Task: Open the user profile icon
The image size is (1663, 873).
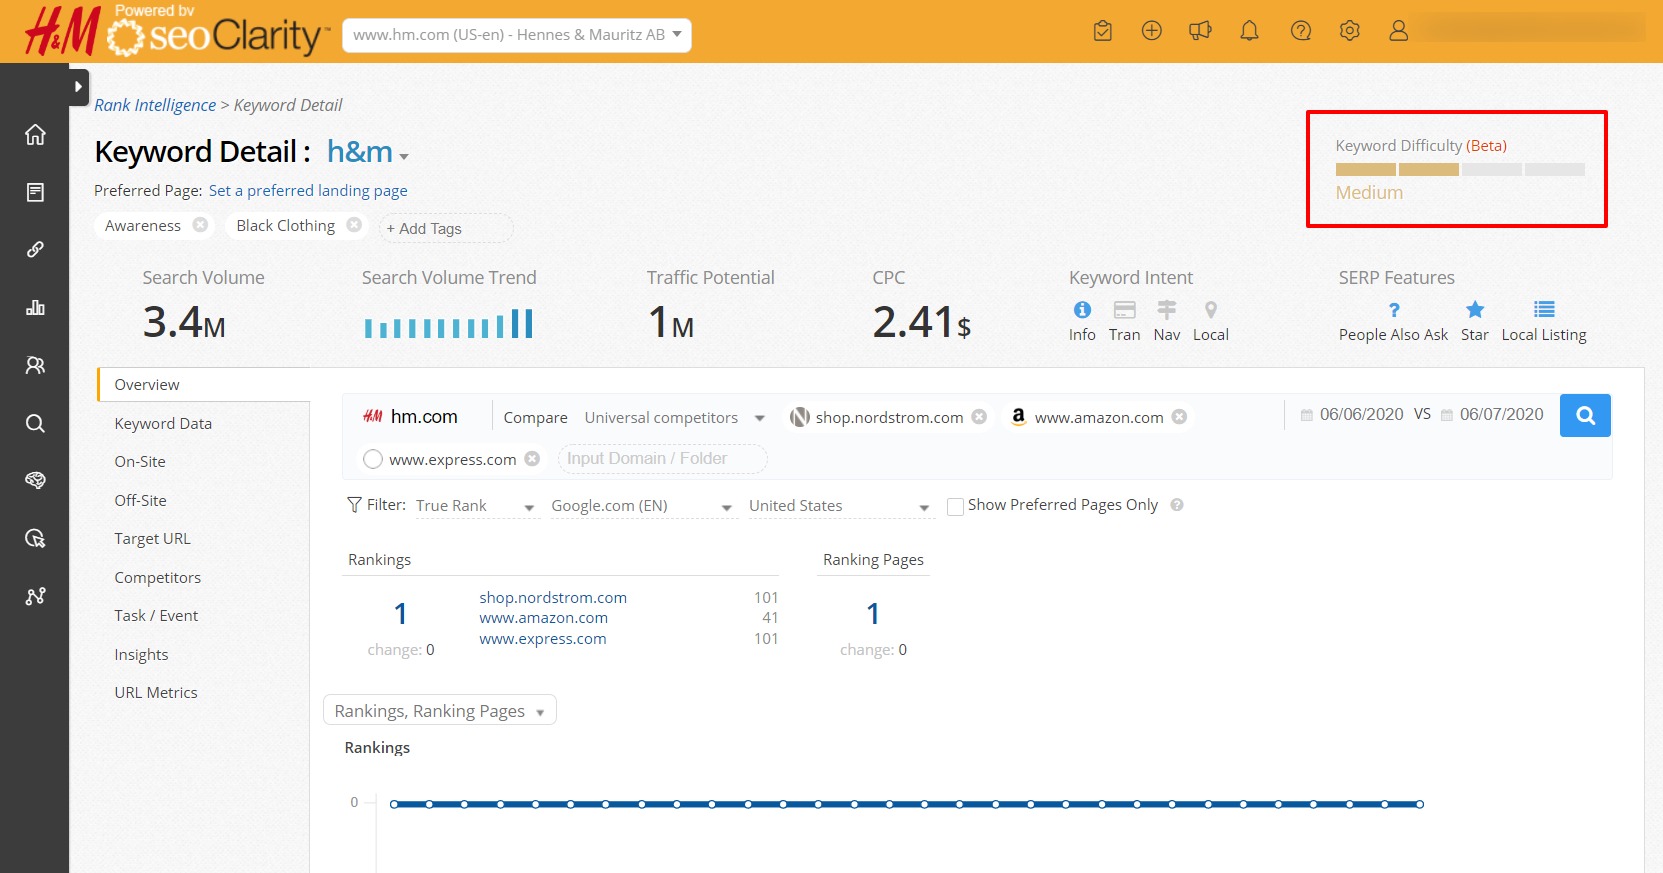Action: (x=1399, y=31)
